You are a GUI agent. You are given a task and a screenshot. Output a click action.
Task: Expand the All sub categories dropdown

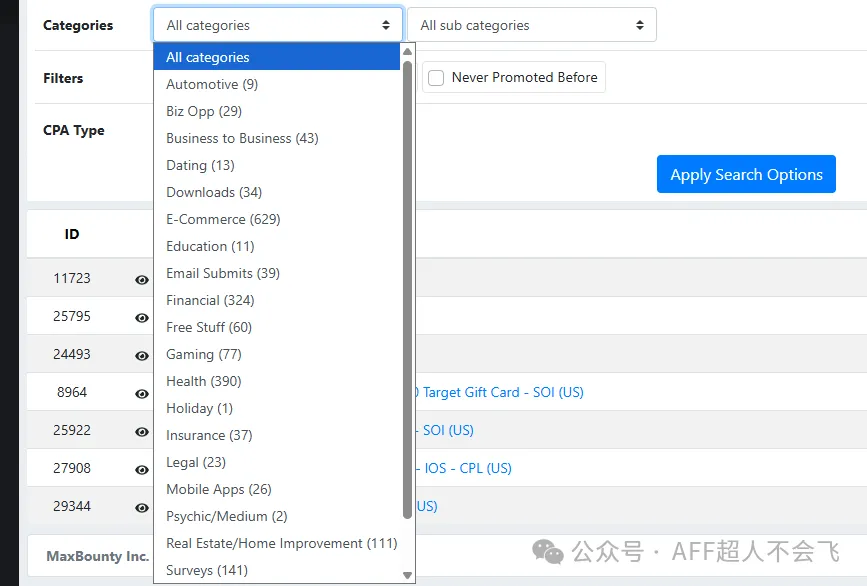point(531,25)
